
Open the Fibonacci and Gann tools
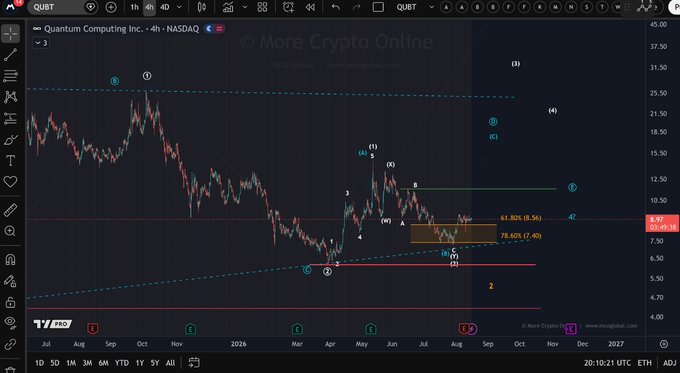click(x=10, y=75)
